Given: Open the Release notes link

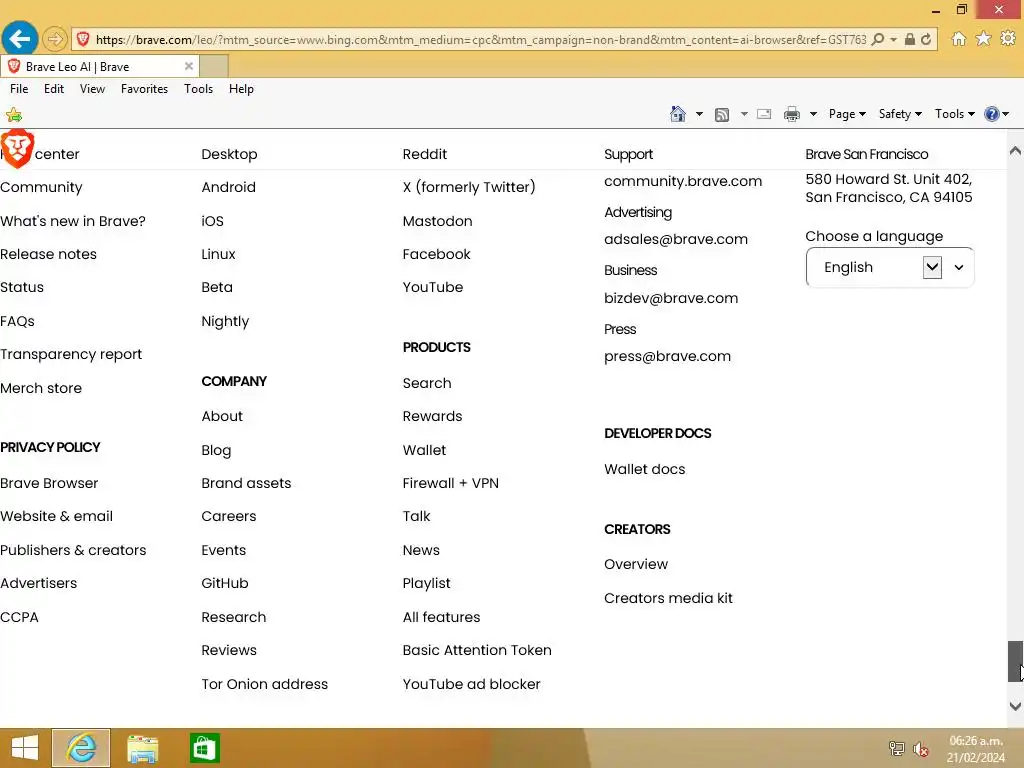Looking at the screenshot, I should point(48,254).
